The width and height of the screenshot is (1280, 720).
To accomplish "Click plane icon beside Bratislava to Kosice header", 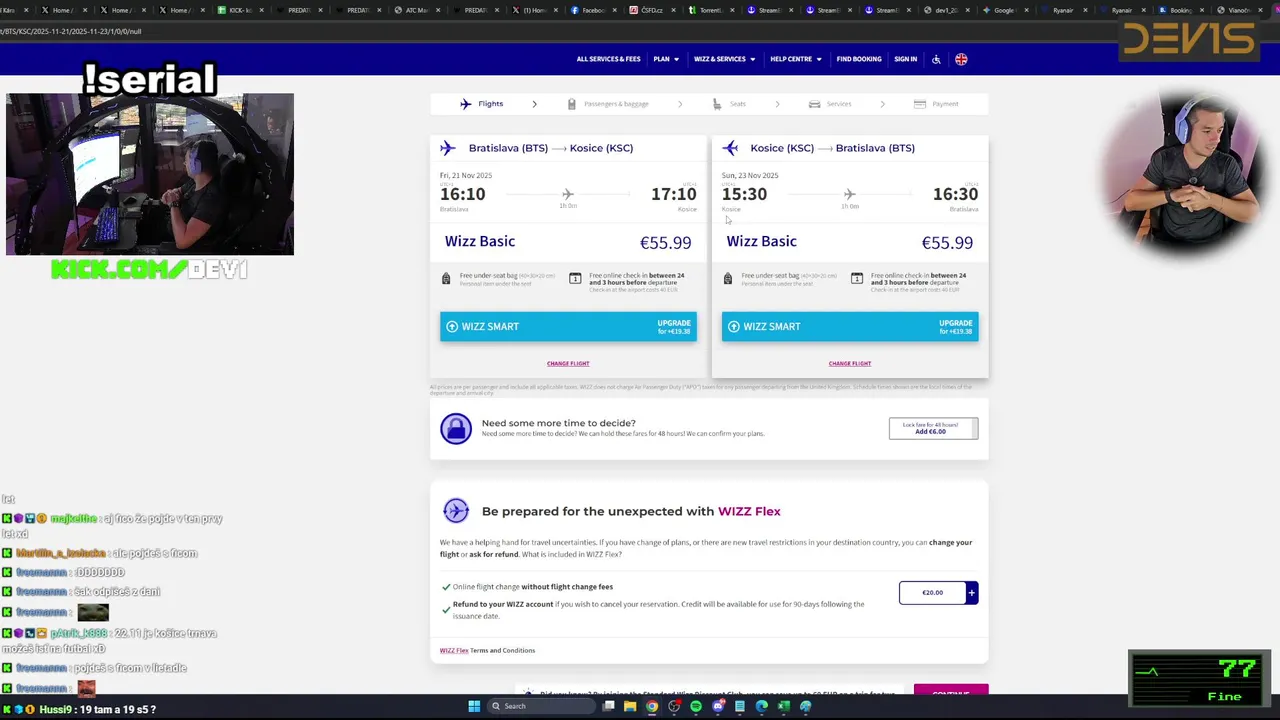I will [448, 148].
